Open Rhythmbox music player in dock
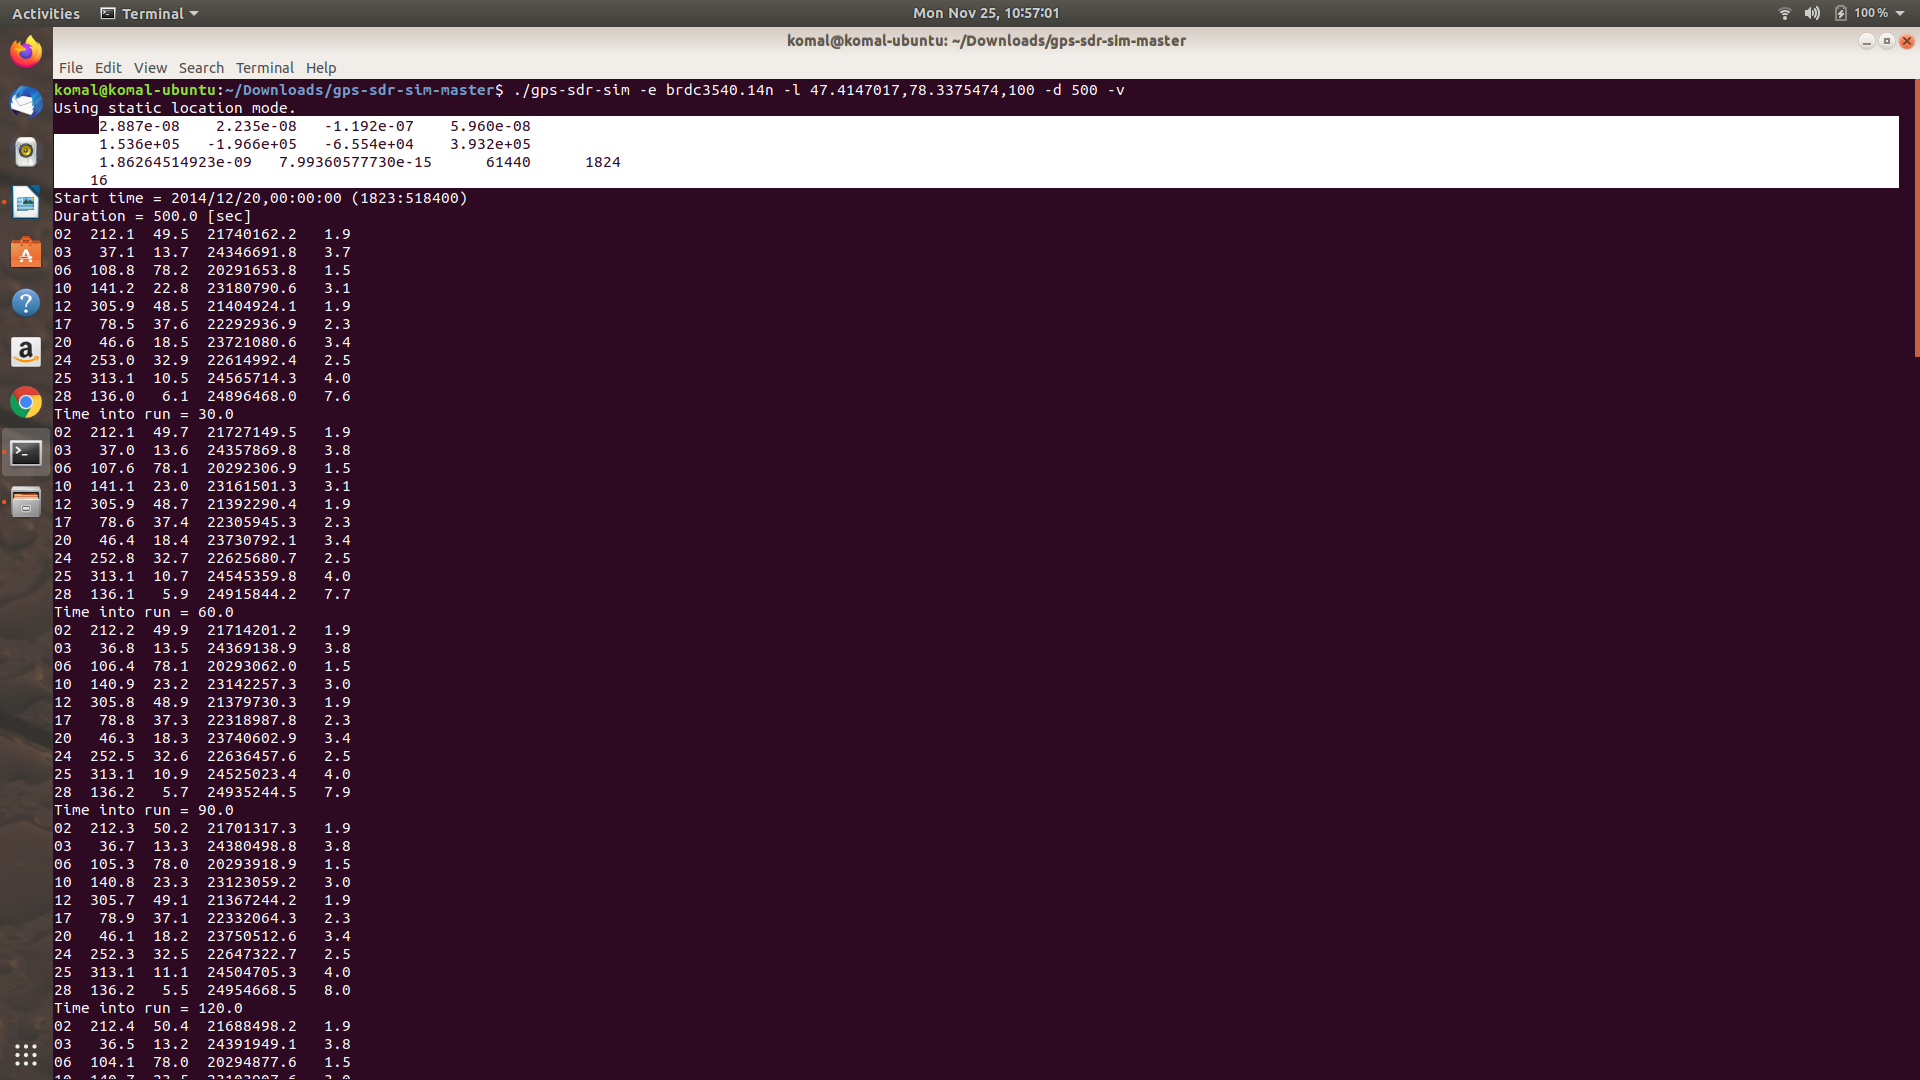 point(26,152)
